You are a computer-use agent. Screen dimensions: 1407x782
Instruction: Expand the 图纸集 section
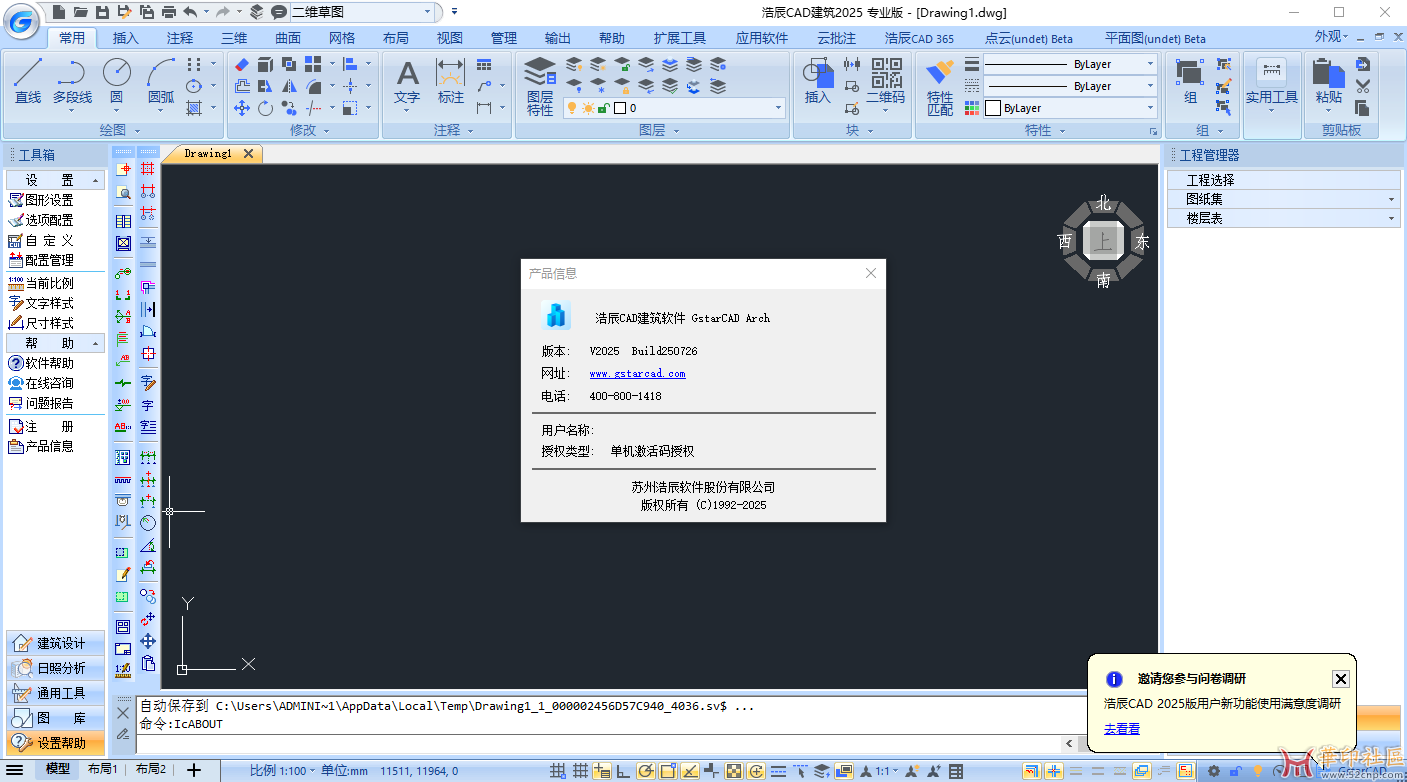pos(1284,199)
